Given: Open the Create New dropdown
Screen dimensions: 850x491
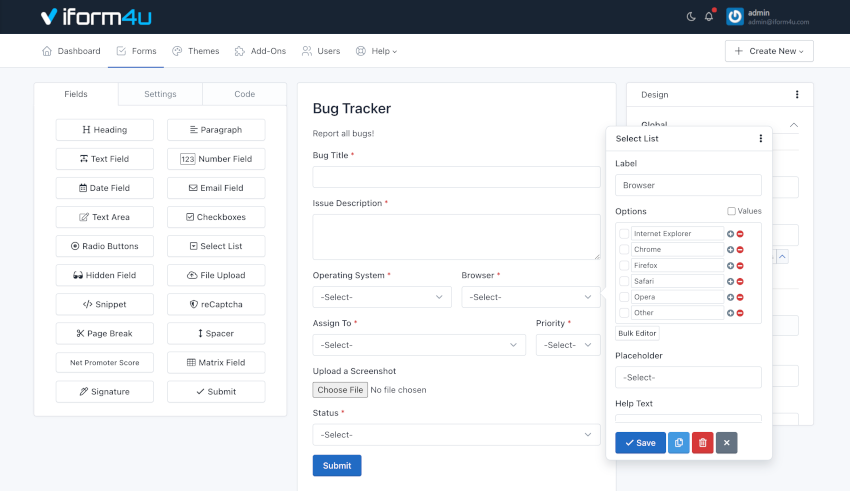Looking at the screenshot, I should 768,51.
